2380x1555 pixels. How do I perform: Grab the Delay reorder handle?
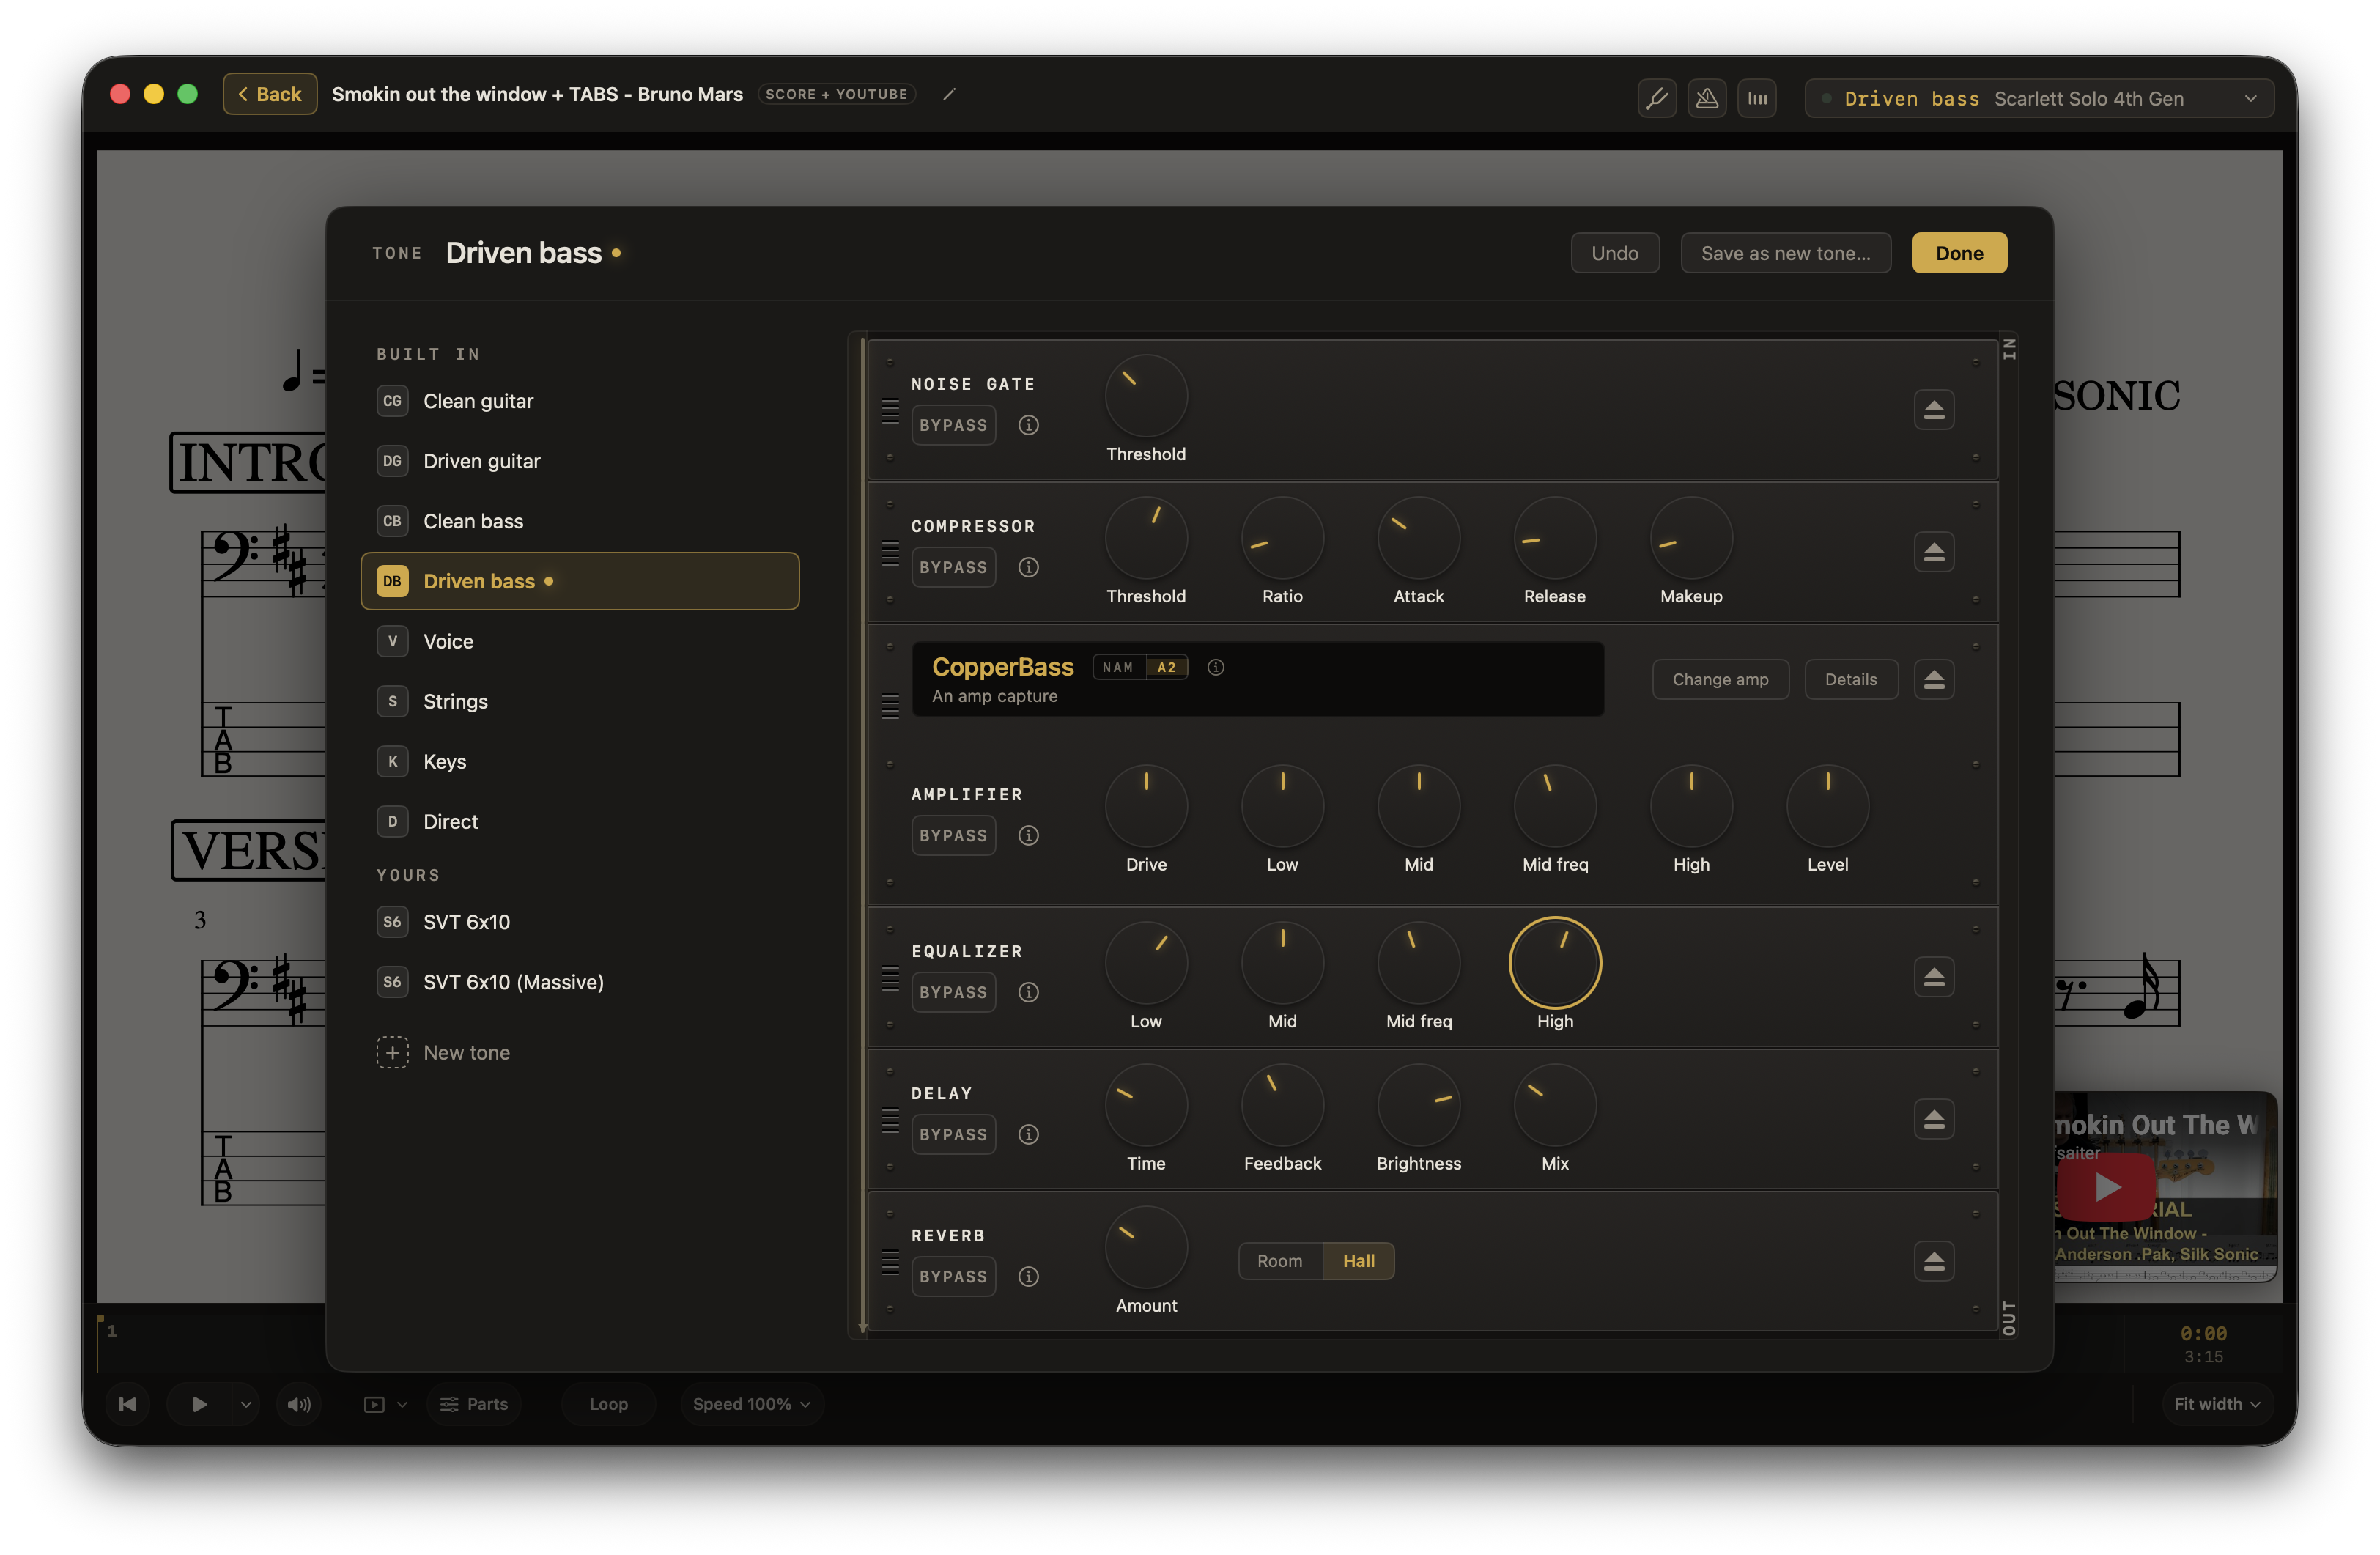pyautogui.click(x=890, y=1119)
